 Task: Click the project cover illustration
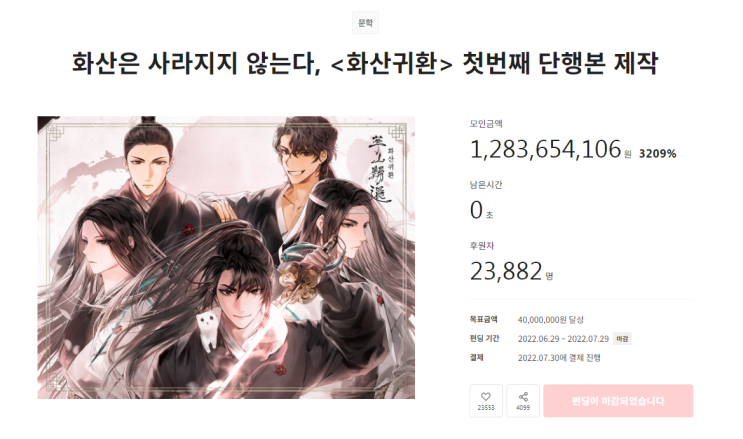(x=226, y=257)
